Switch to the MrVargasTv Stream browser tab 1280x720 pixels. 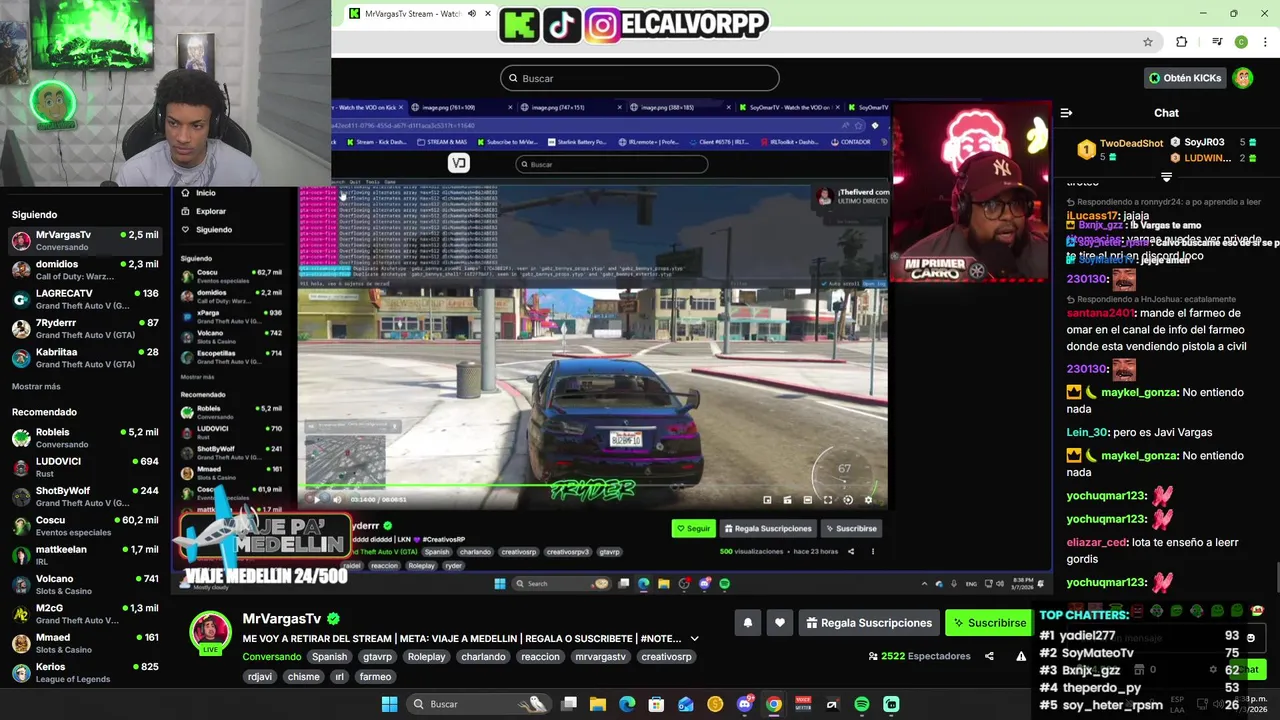coord(410,14)
